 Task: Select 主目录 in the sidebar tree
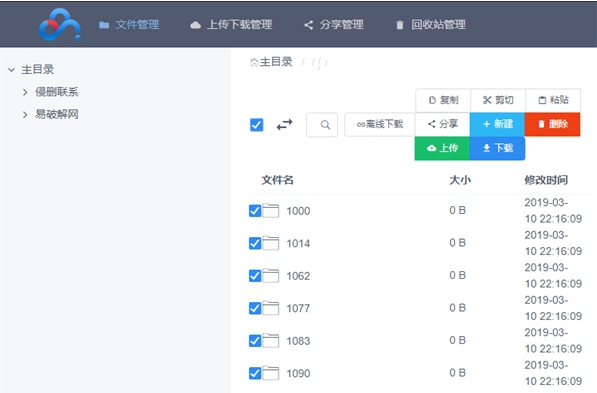(38, 70)
